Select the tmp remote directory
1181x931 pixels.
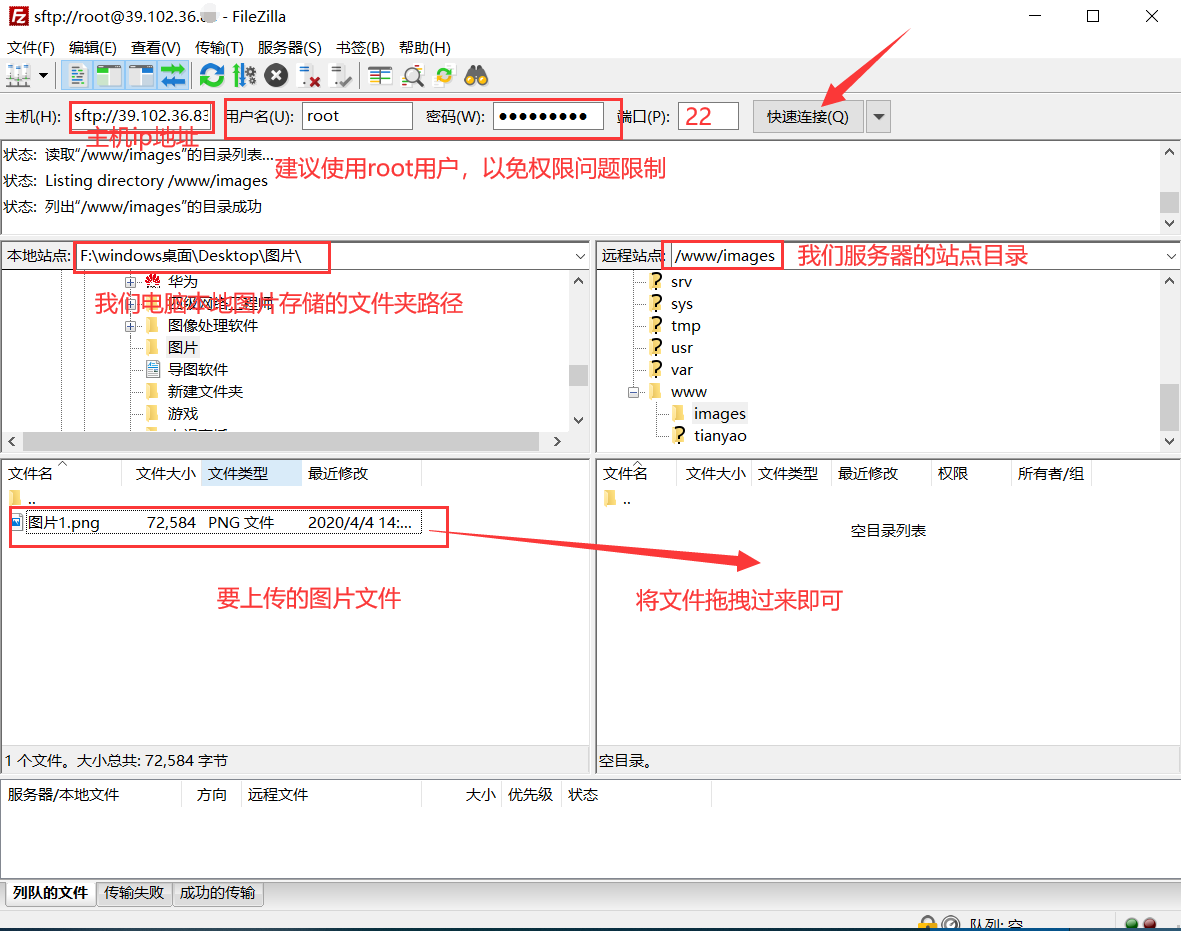685,326
